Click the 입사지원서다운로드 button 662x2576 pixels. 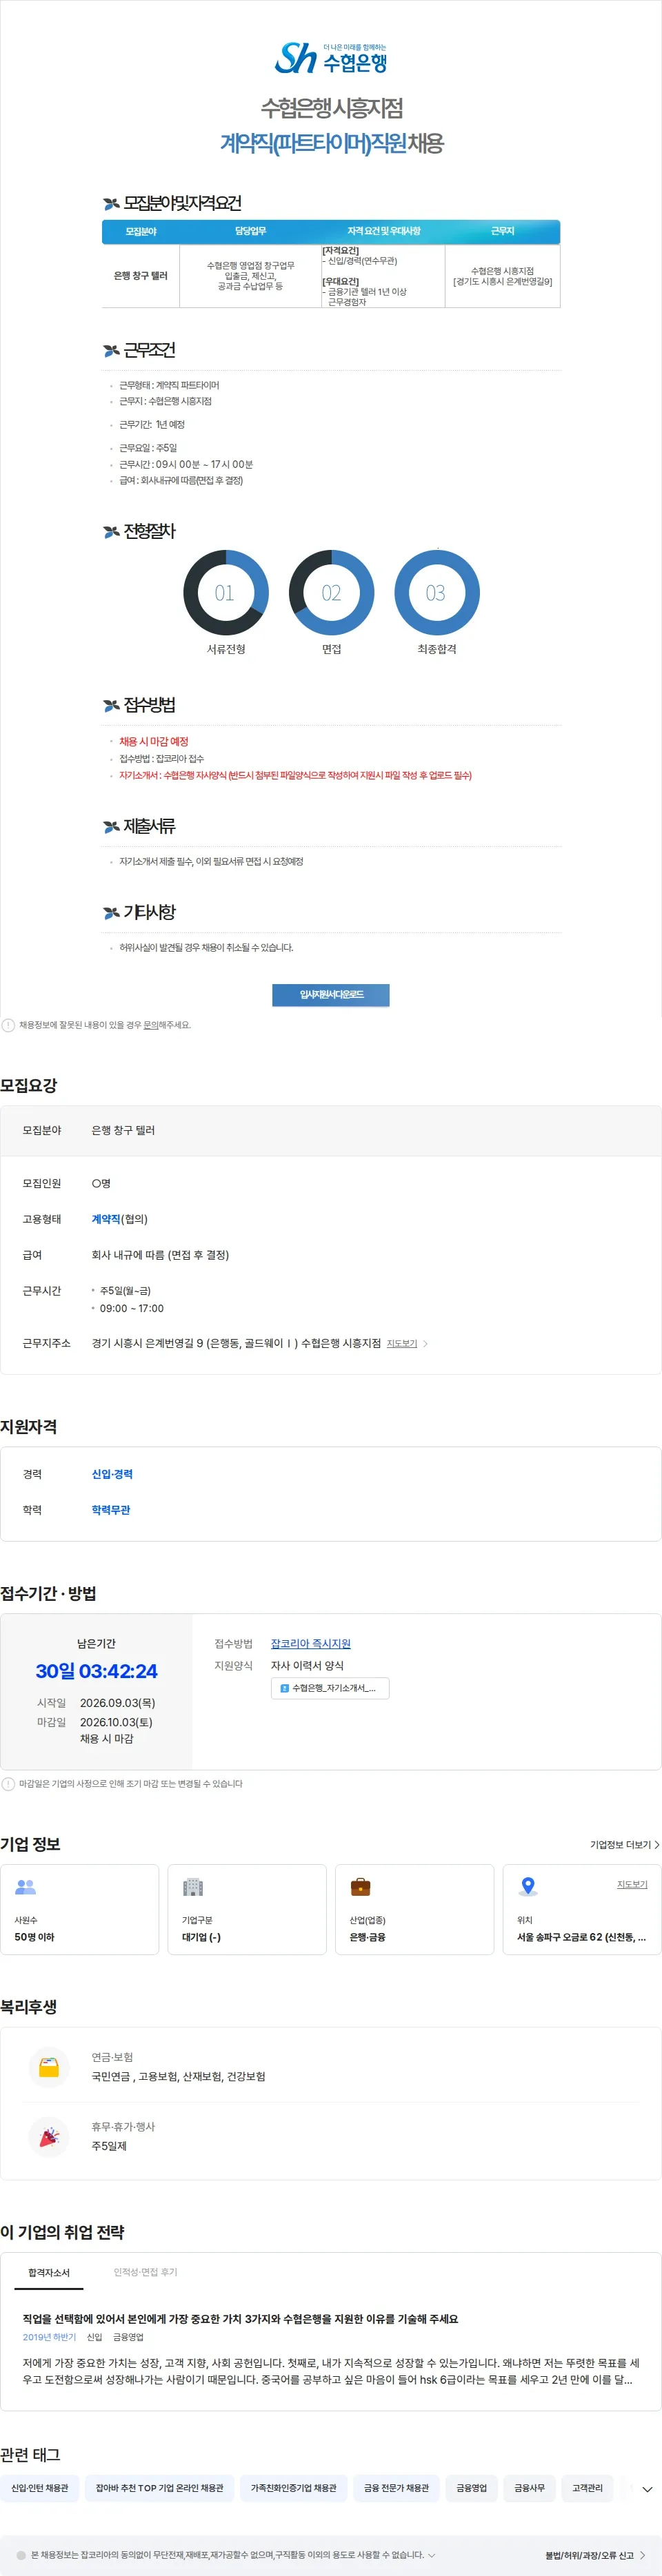(x=331, y=994)
